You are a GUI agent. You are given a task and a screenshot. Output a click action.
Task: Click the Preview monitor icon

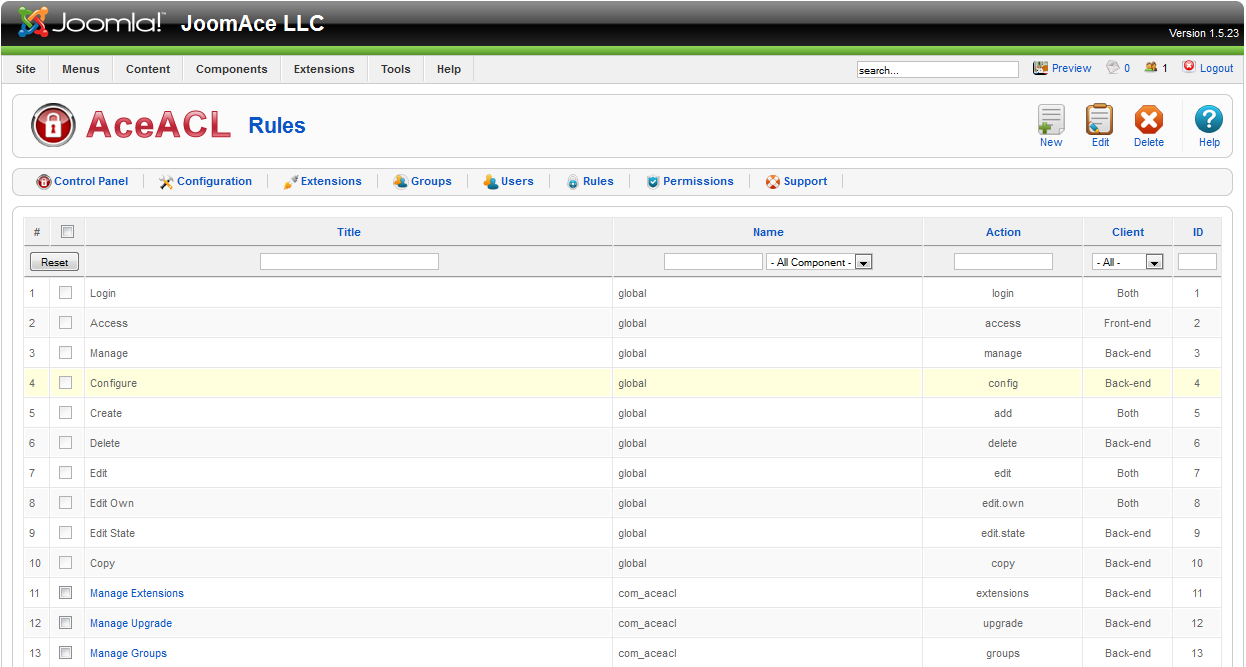pos(1040,68)
